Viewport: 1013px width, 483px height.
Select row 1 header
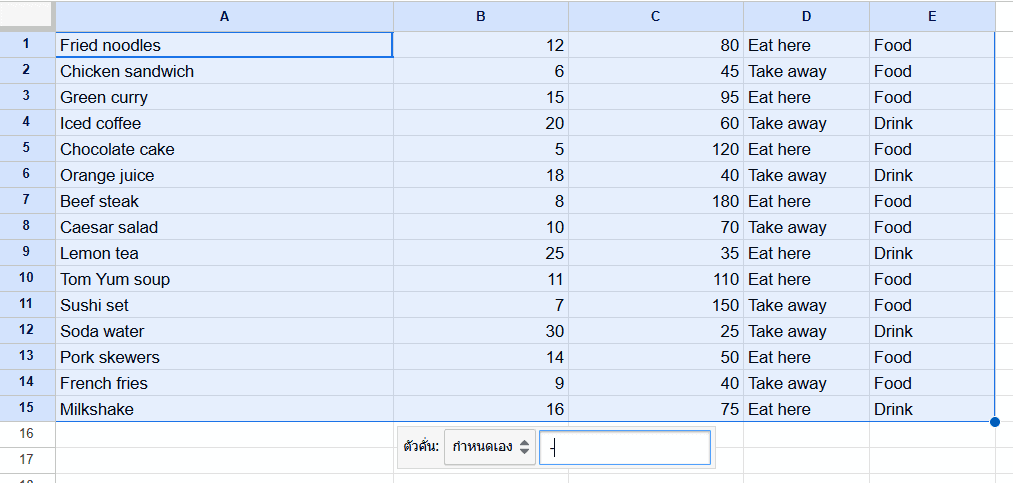coord(27,45)
